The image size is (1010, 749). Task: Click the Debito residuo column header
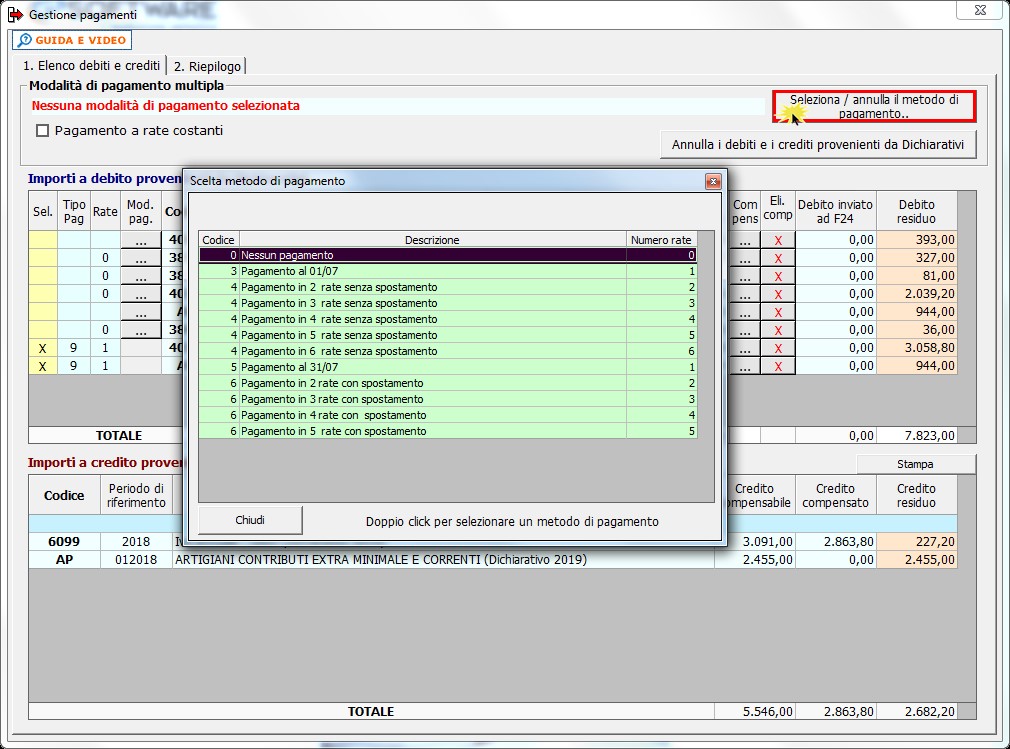coord(917,211)
